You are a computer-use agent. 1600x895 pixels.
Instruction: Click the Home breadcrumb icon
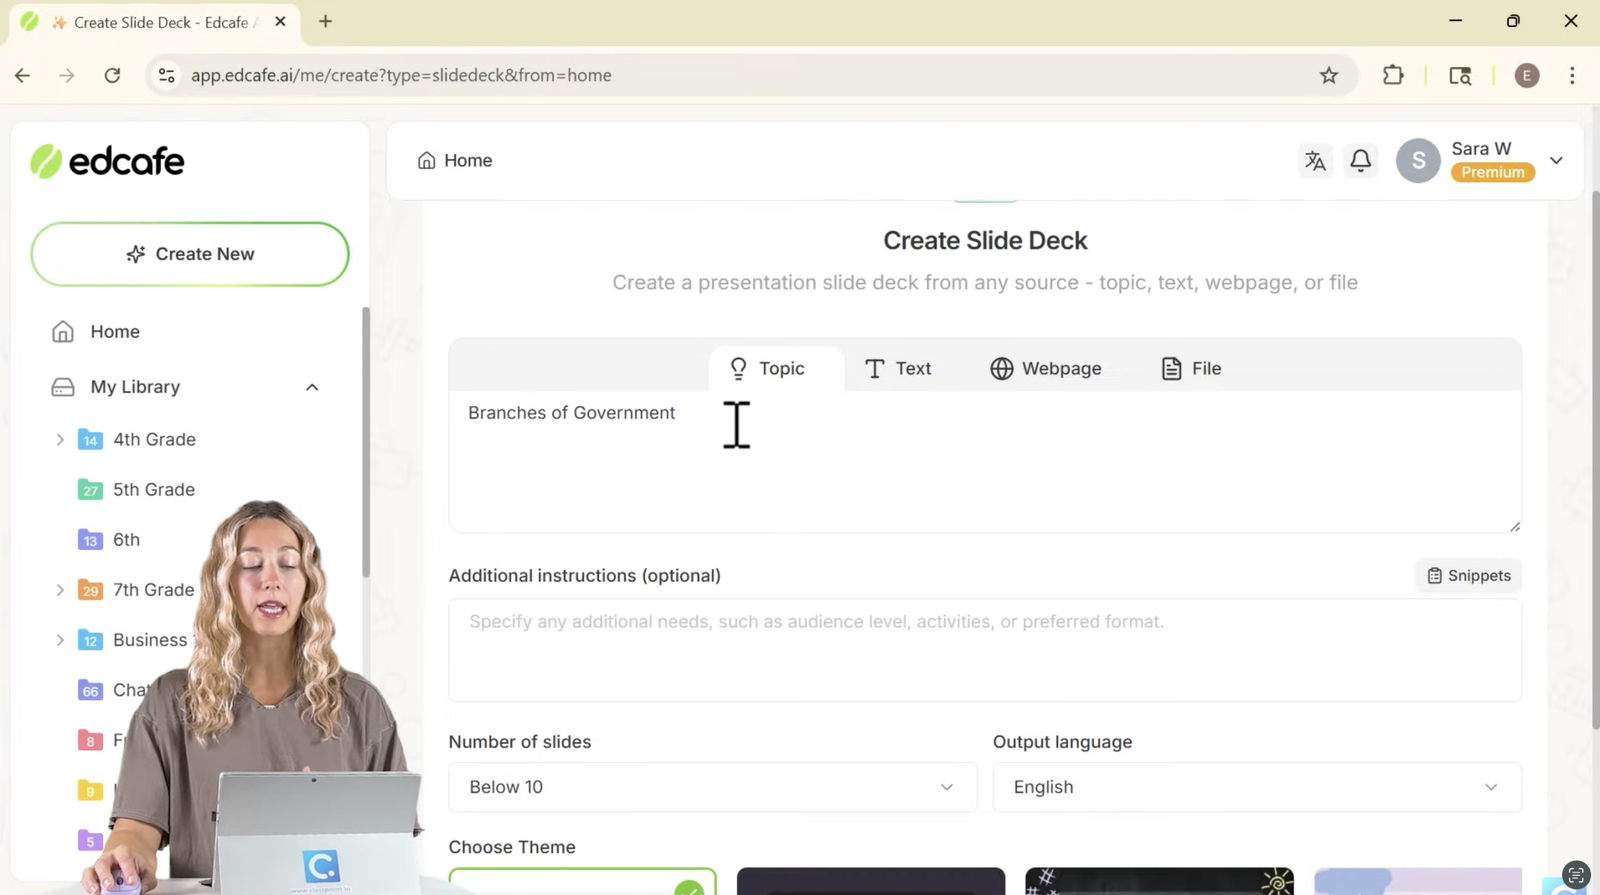pyautogui.click(x=427, y=161)
